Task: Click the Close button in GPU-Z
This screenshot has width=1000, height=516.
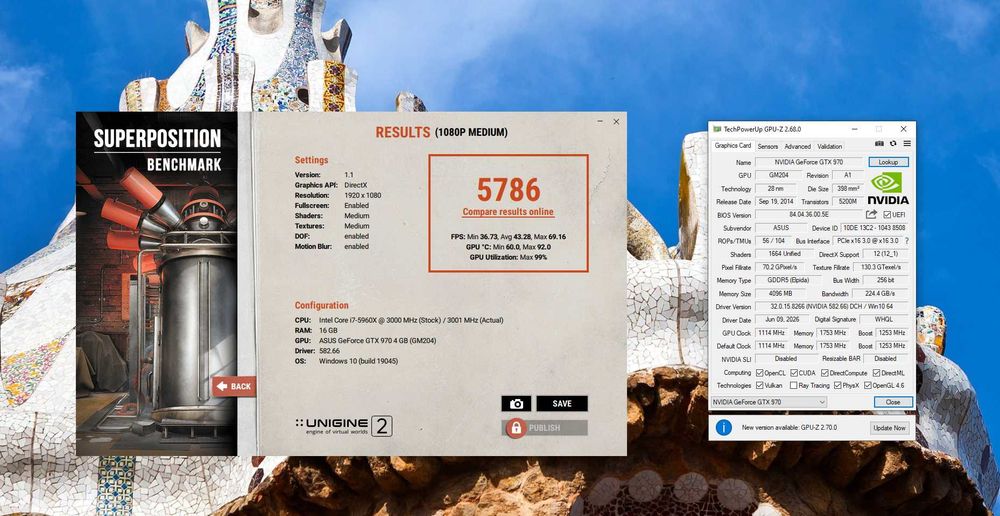Action: [x=893, y=402]
